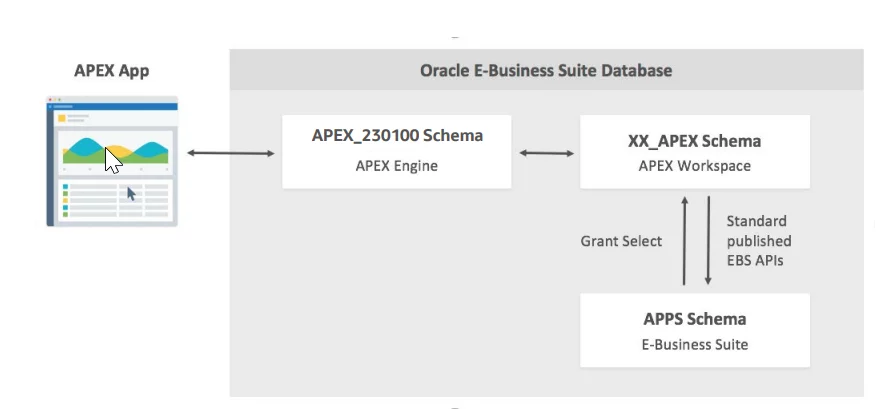Click 'Standard published EBS APIs' text
The image size is (878, 409).
pos(759,241)
